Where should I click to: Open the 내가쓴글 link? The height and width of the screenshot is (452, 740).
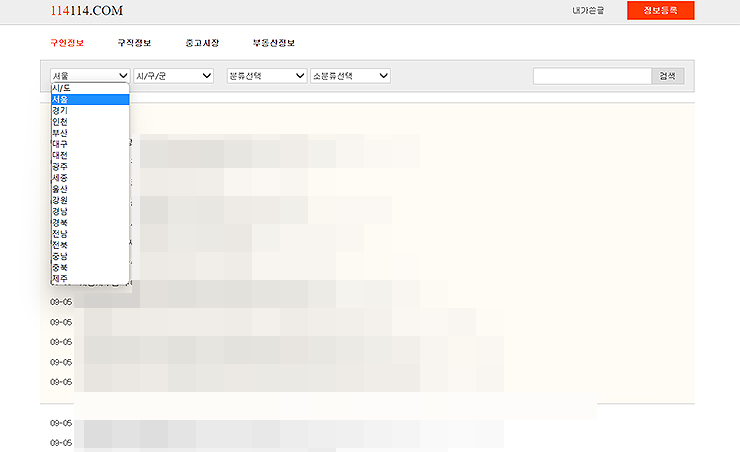point(588,10)
